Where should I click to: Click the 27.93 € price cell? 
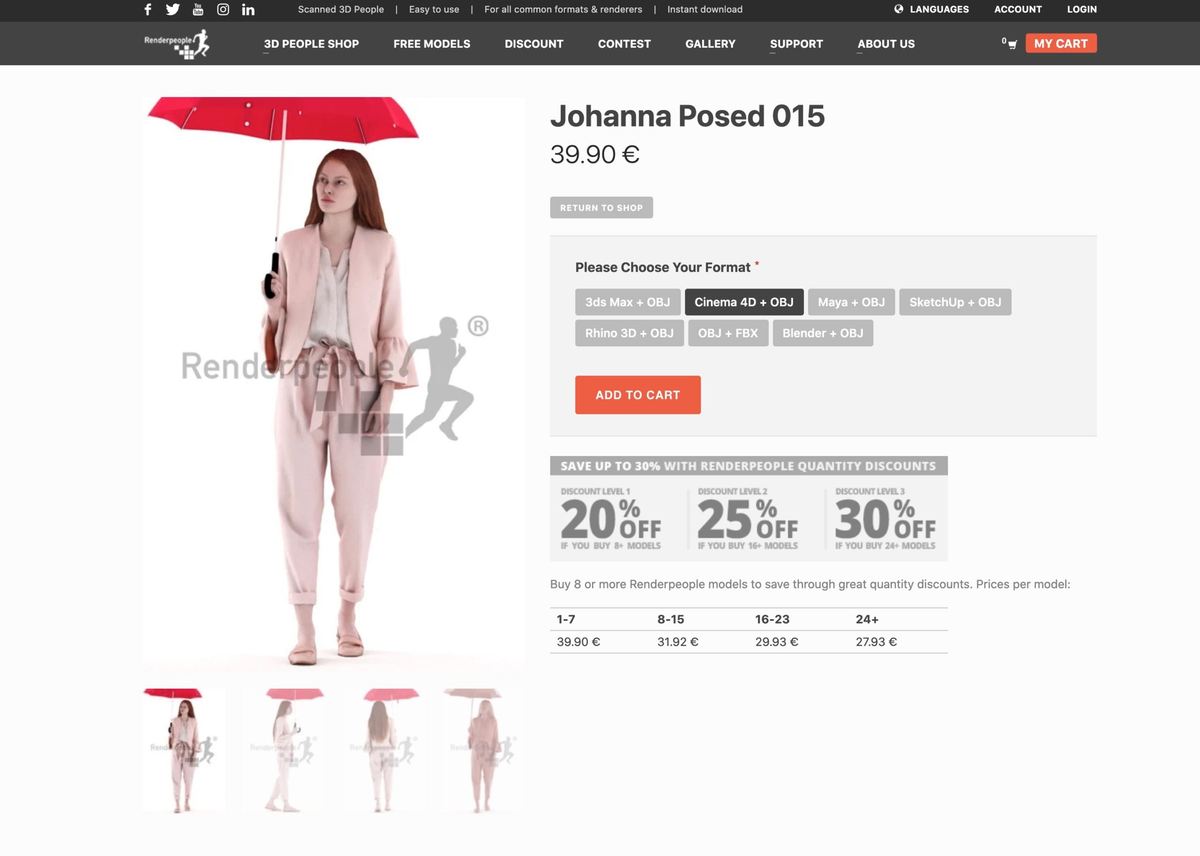877,642
